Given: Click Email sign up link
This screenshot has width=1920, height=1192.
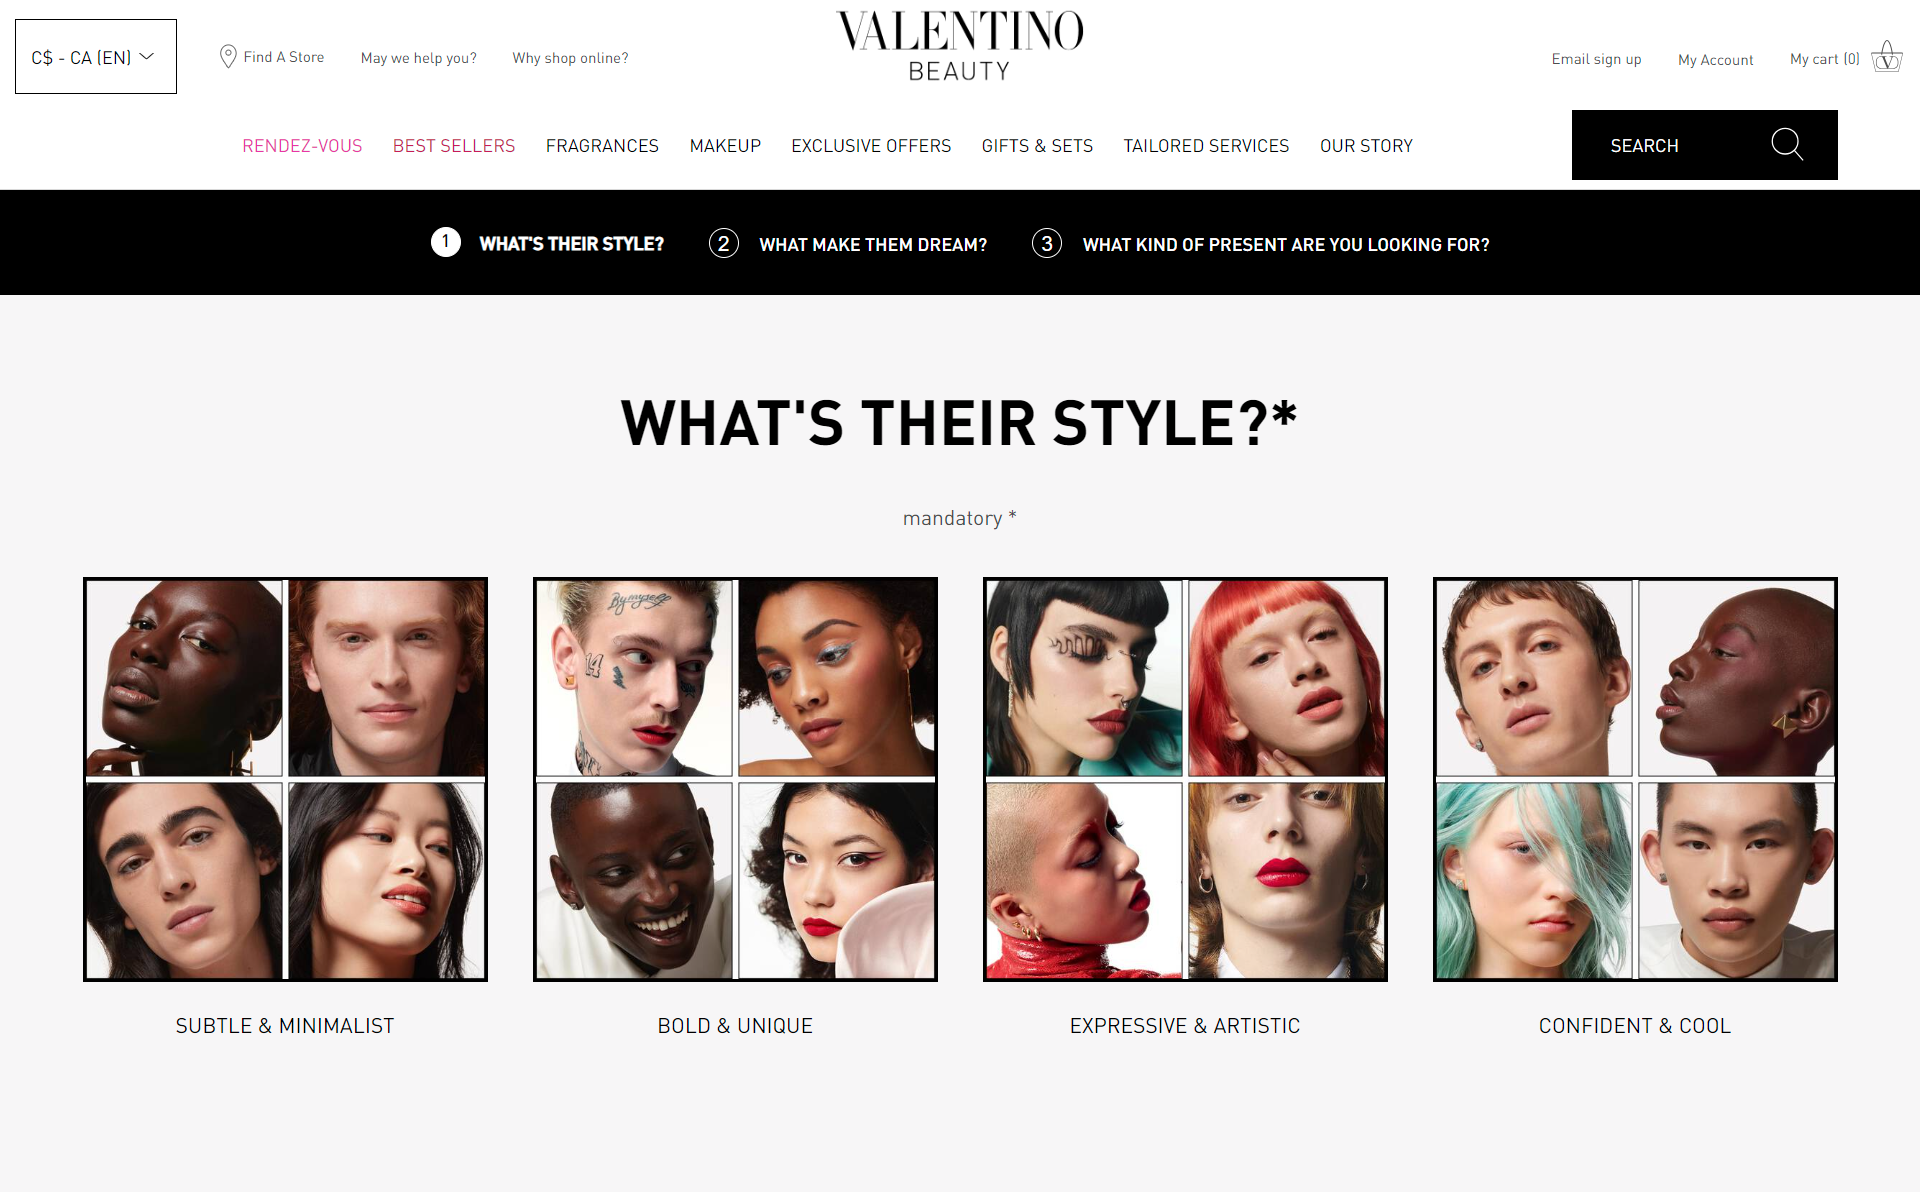Looking at the screenshot, I should (1596, 59).
